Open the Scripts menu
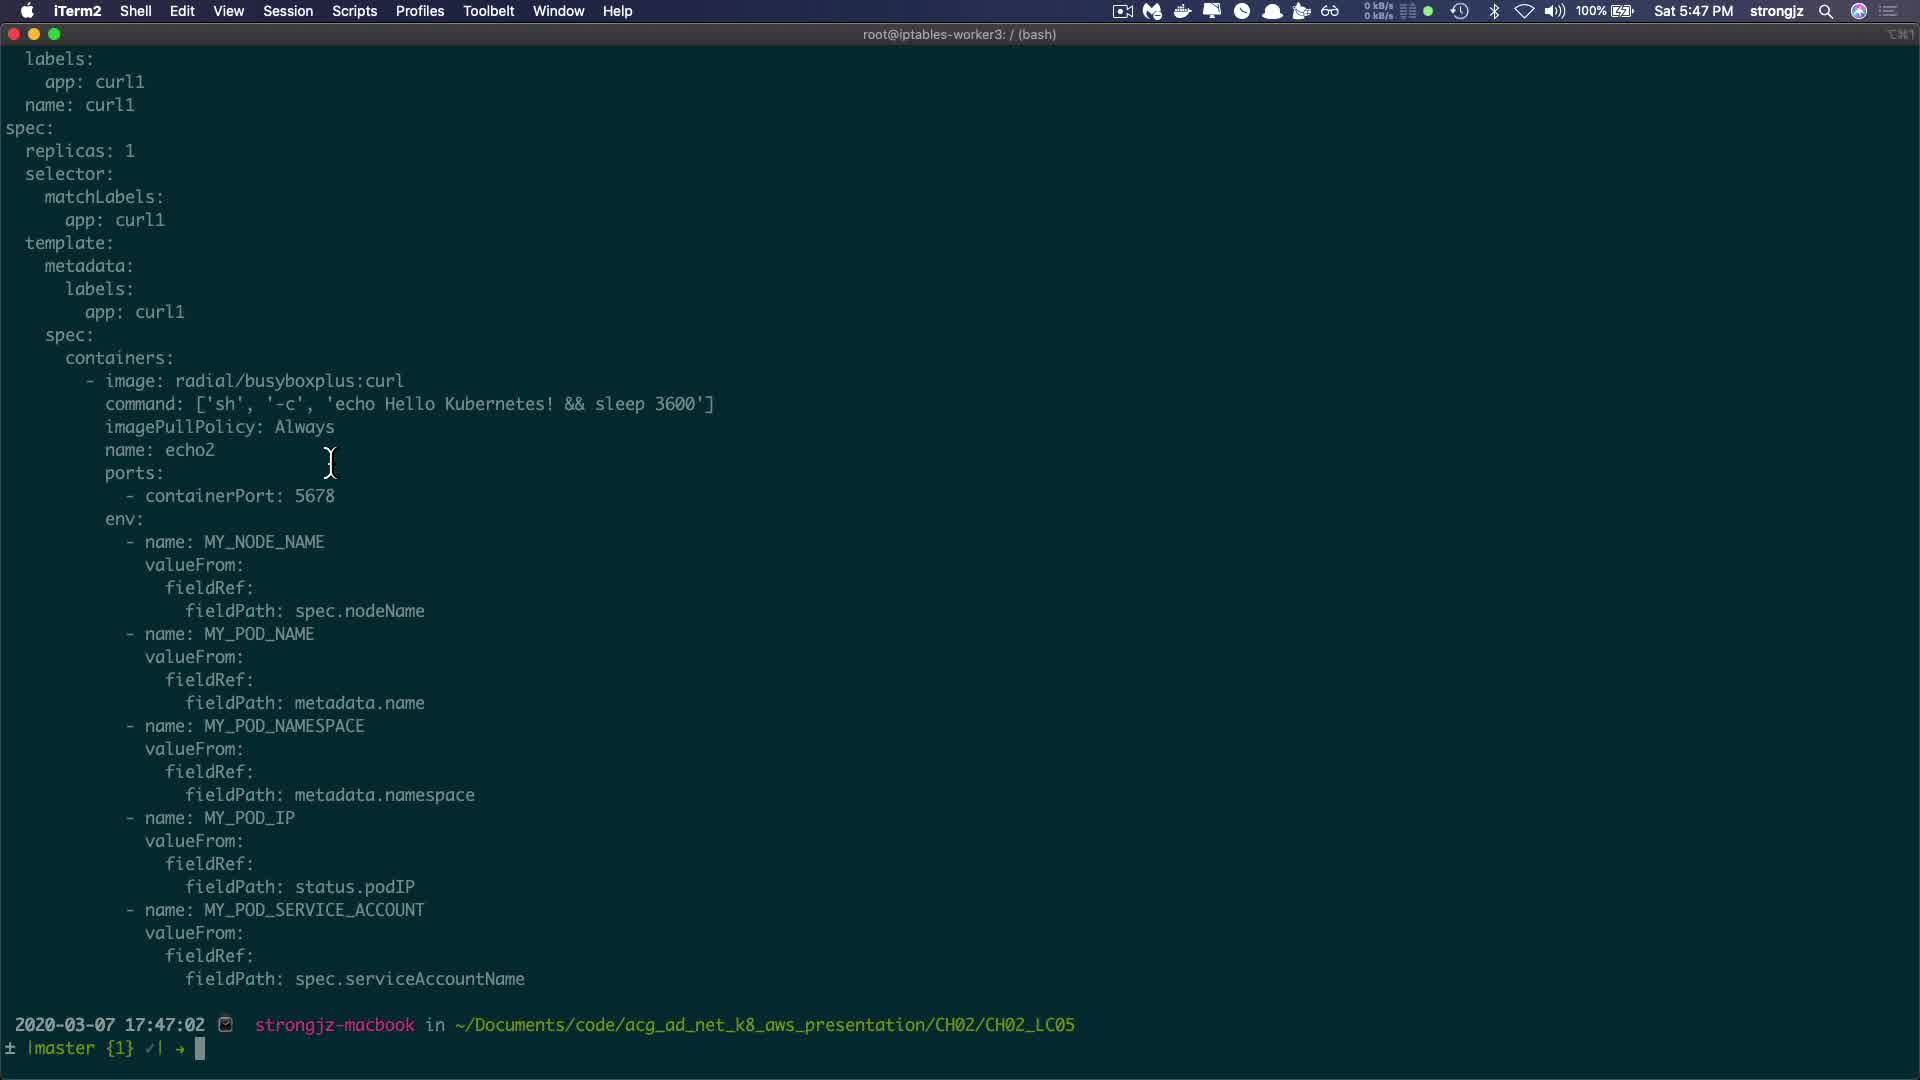1920x1080 pixels. [x=354, y=11]
